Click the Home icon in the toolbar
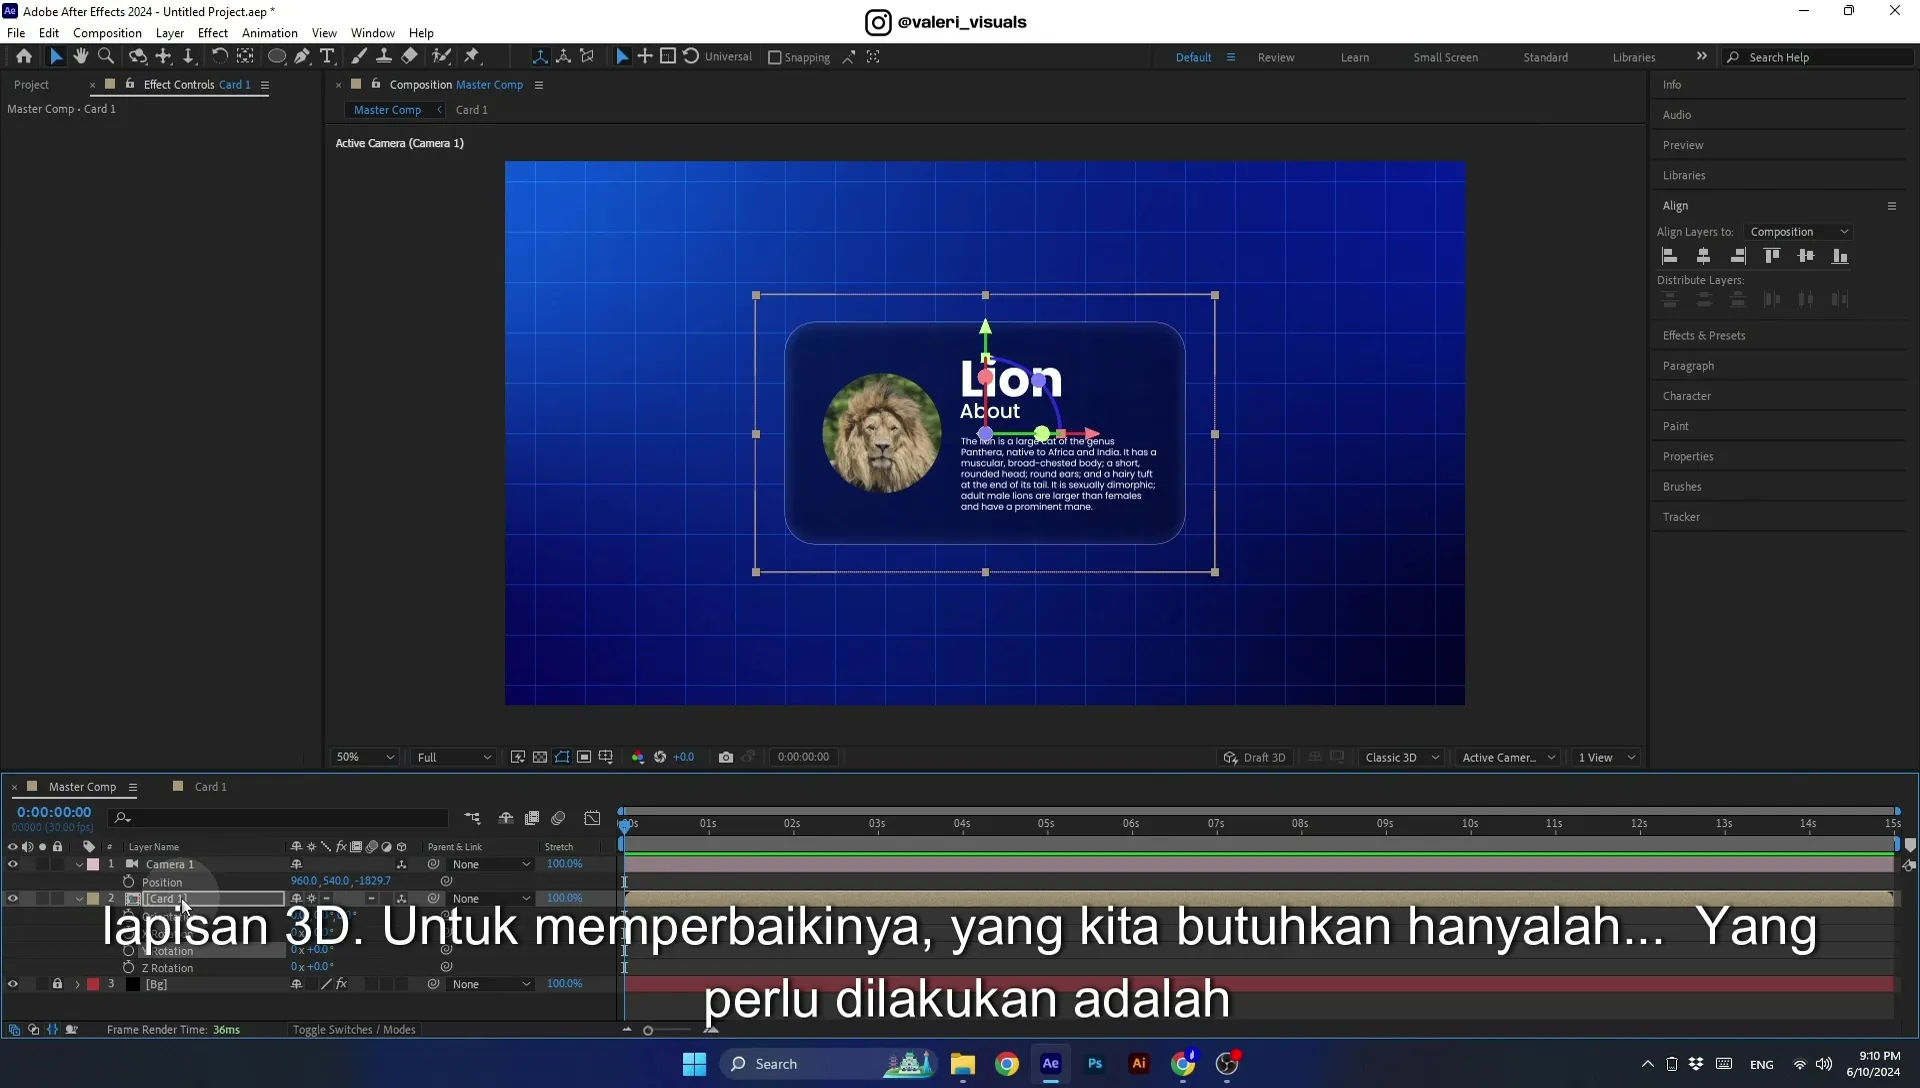Image resolution: width=1920 pixels, height=1088 pixels. (x=24, y=57)
